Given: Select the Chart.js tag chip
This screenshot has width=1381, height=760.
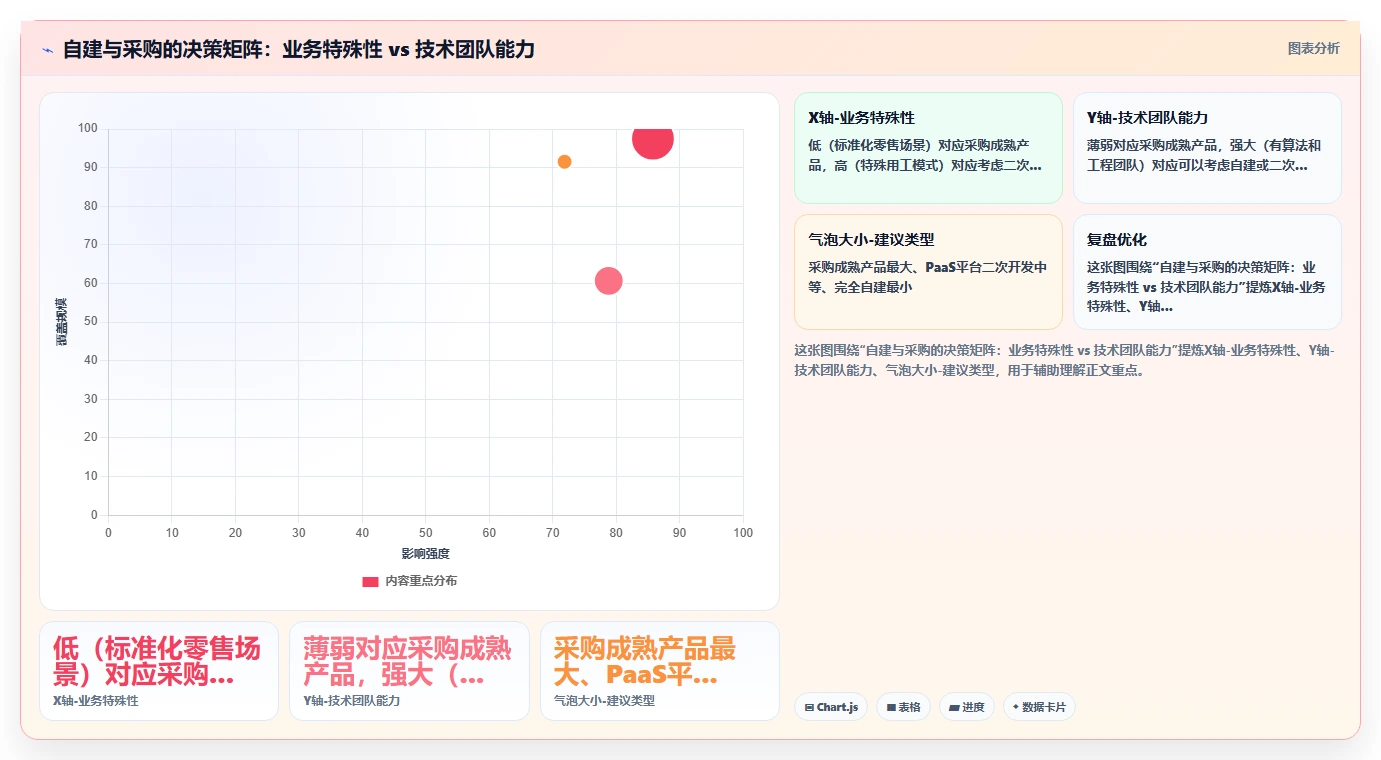Looking at the screenshot, I should tap(831, 707).
